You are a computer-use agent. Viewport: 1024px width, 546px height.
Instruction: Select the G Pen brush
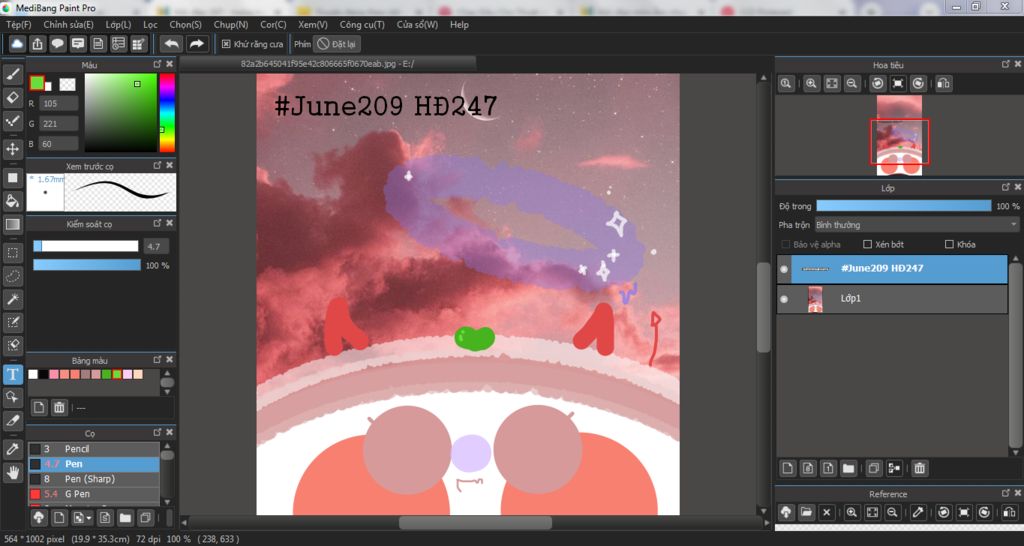tap(93, 494)
